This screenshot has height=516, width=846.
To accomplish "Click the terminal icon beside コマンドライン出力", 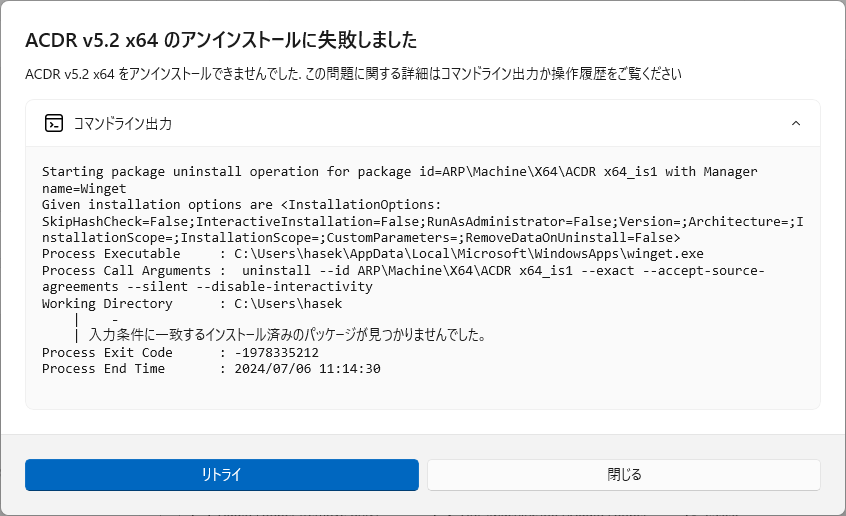I will pyautogui.click(x=54, y=124).
